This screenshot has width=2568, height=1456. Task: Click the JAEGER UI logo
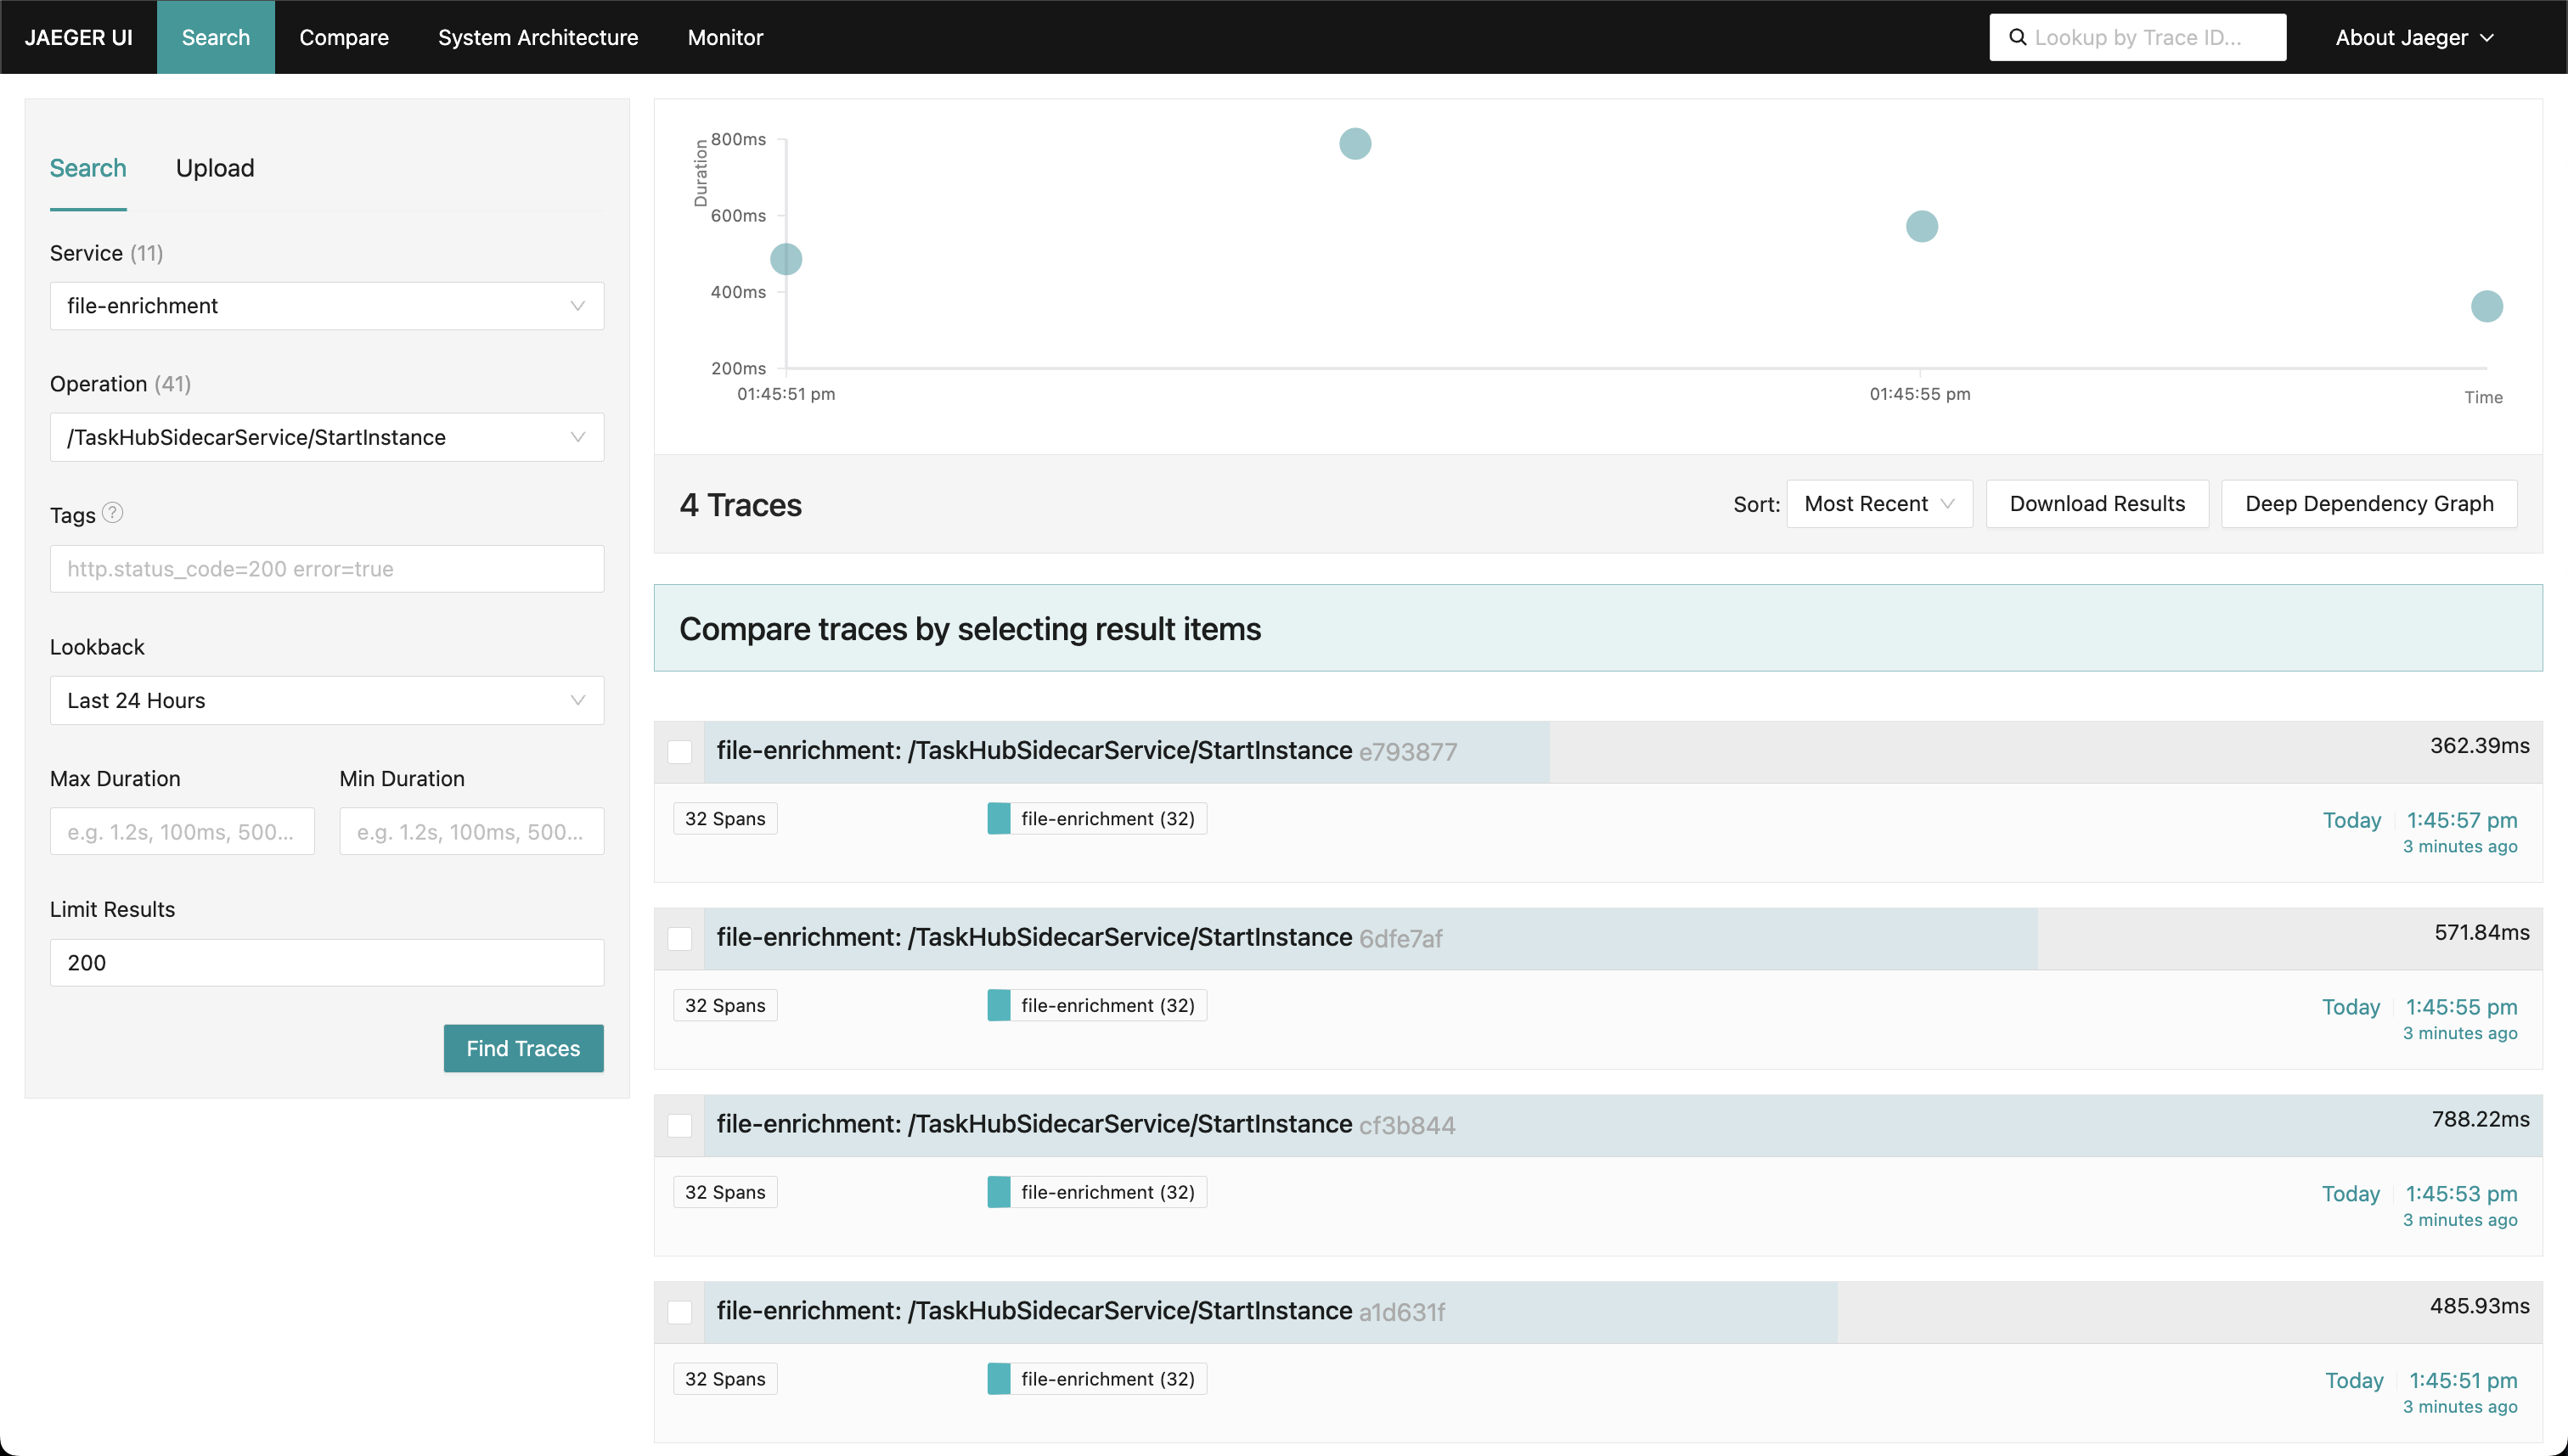click(x=78, y=38)
